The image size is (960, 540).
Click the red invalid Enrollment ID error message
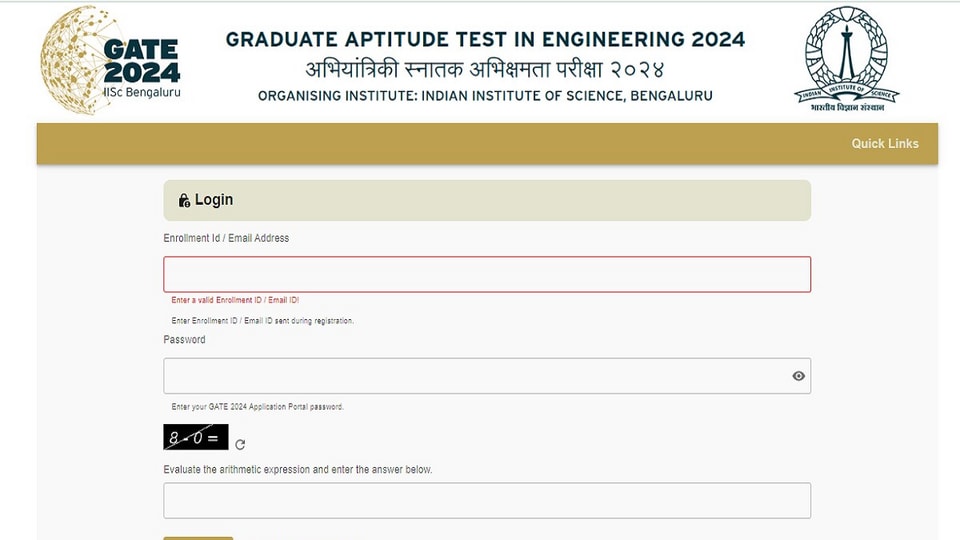[x=235, y=300]
